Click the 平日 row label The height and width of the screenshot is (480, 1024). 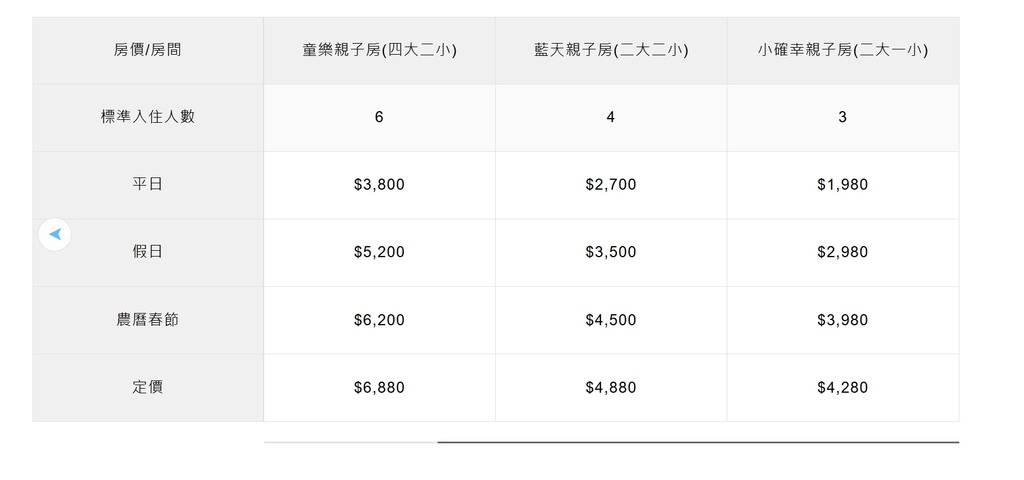pyautogui.click(x=148, y=185)
